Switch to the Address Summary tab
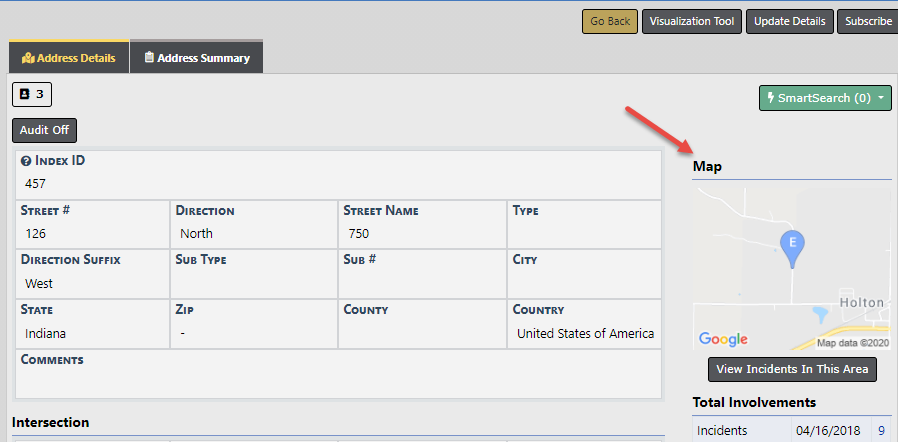898x442 pixels. point(197,58)
